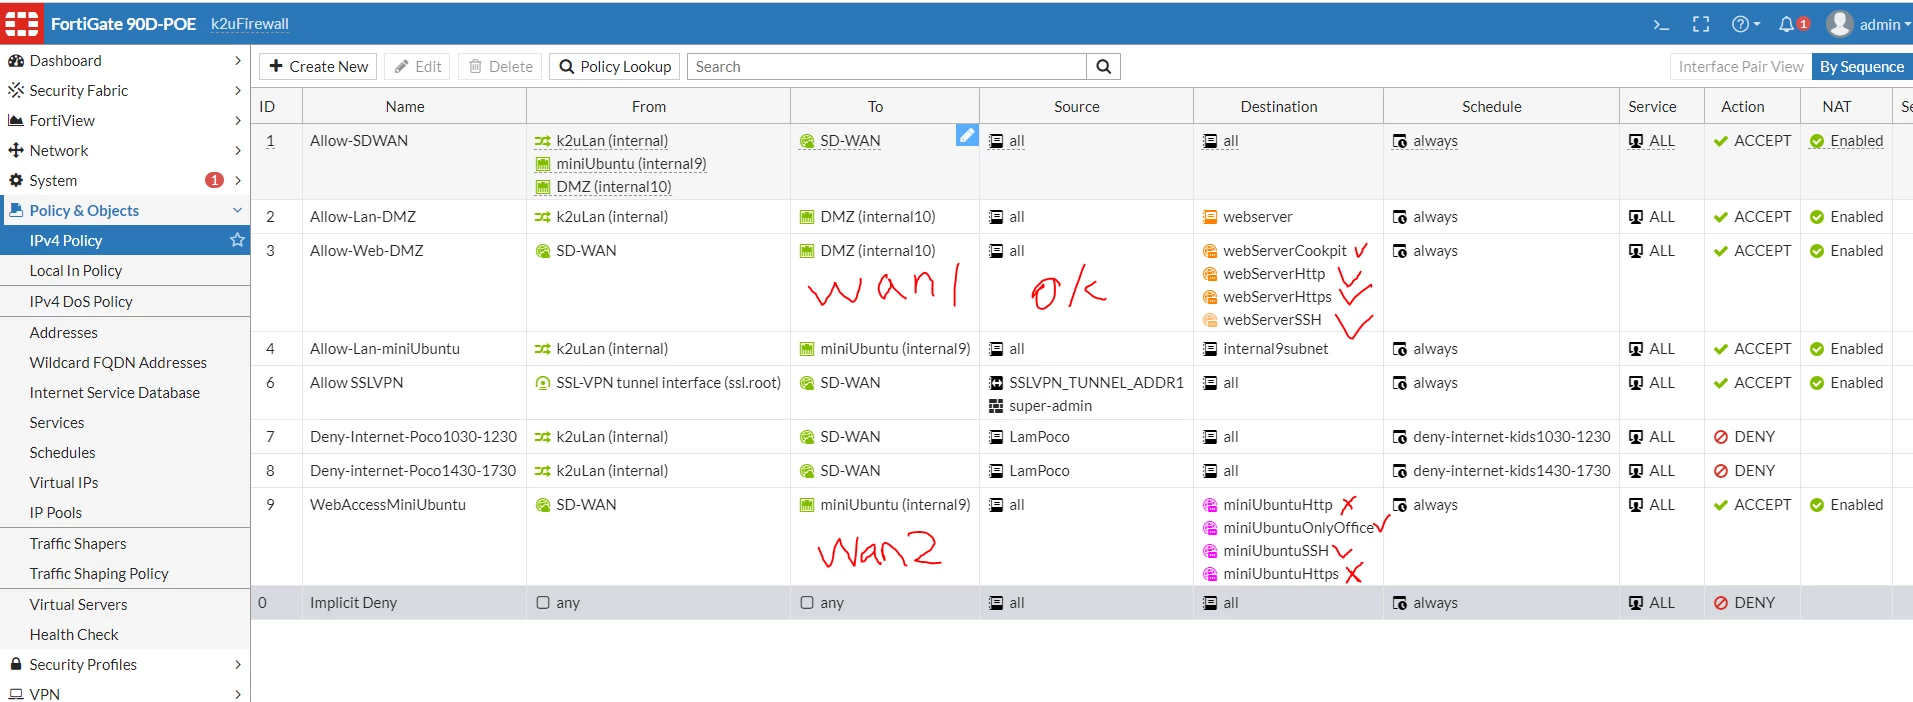The width and height of the screenshot is (1913, 702).
Task: Click the ACCEPT checkmark on policy 9
Action: 1721,505
